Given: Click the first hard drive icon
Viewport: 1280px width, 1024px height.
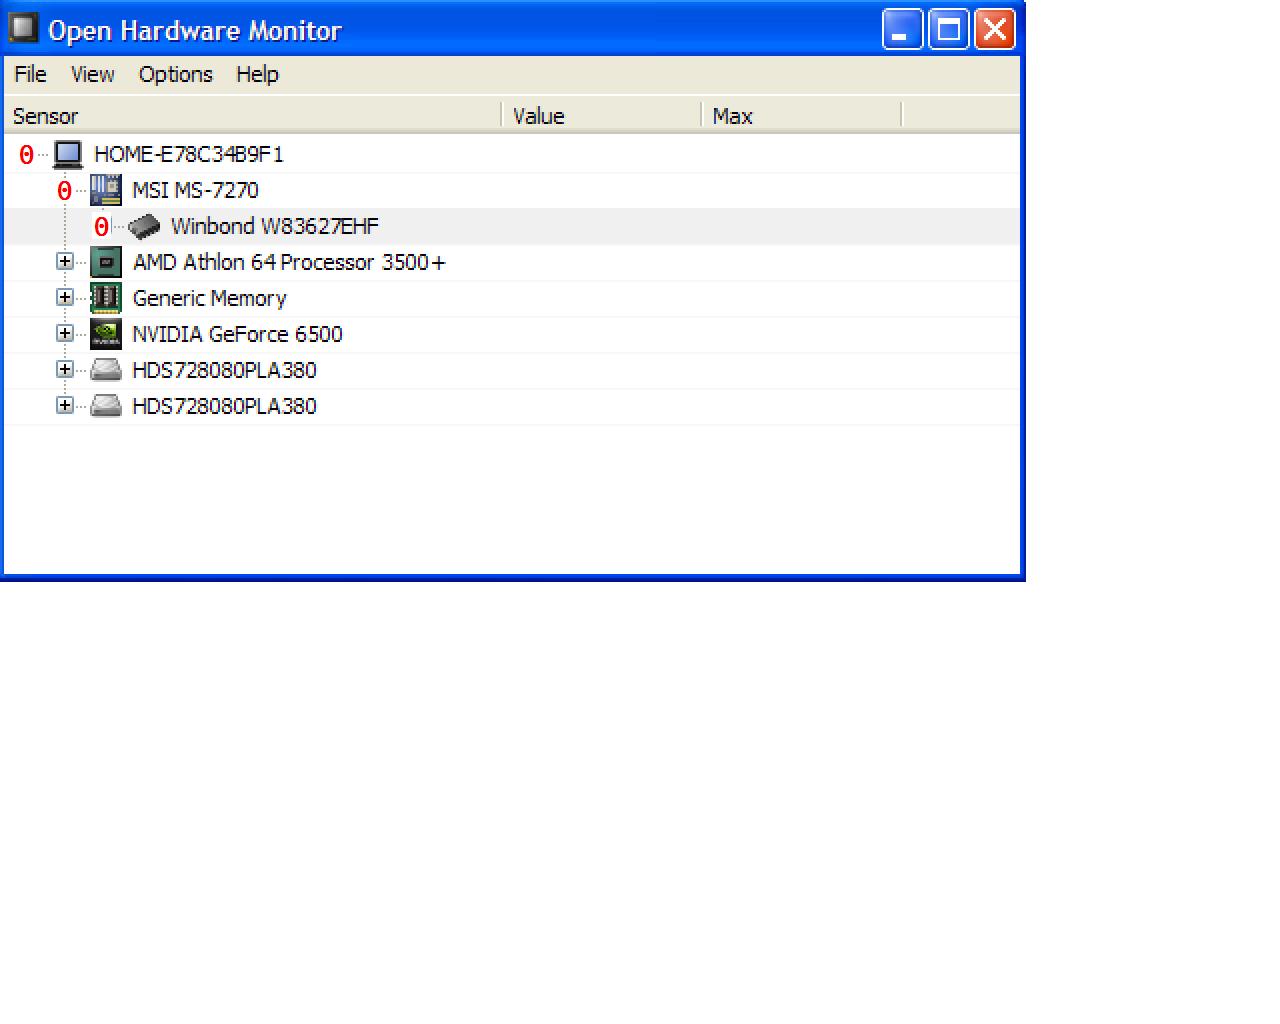Looking at the screenshot, I should pyautogui.click(x=106, y=371).
